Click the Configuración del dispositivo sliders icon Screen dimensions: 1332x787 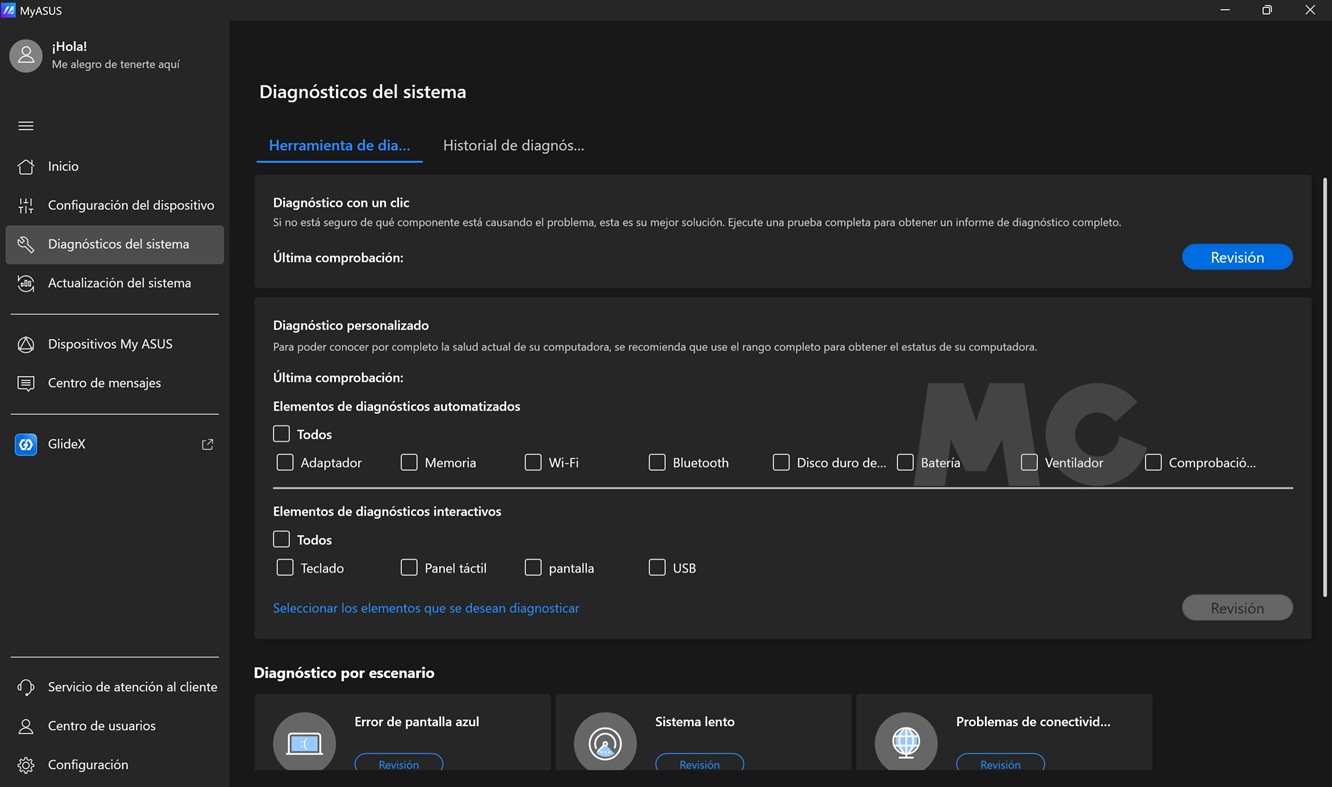26,205
